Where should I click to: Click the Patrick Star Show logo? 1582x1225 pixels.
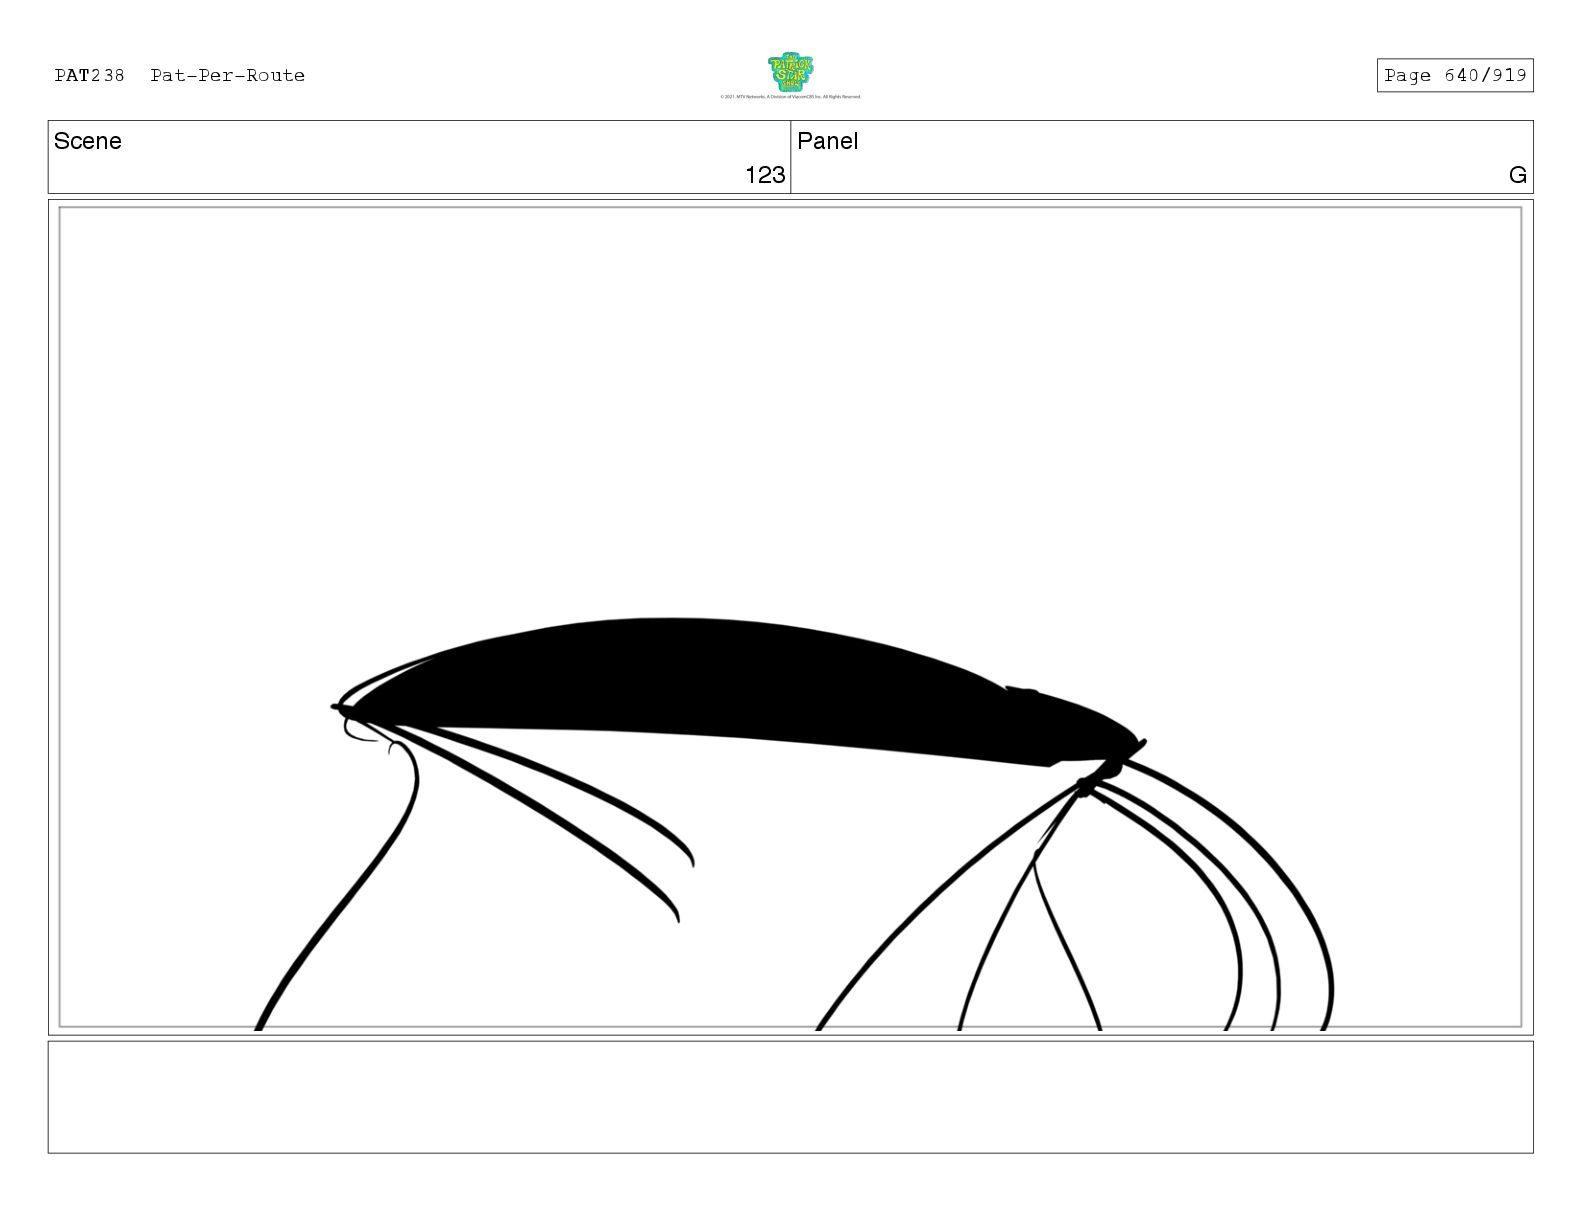pos(790,72)
